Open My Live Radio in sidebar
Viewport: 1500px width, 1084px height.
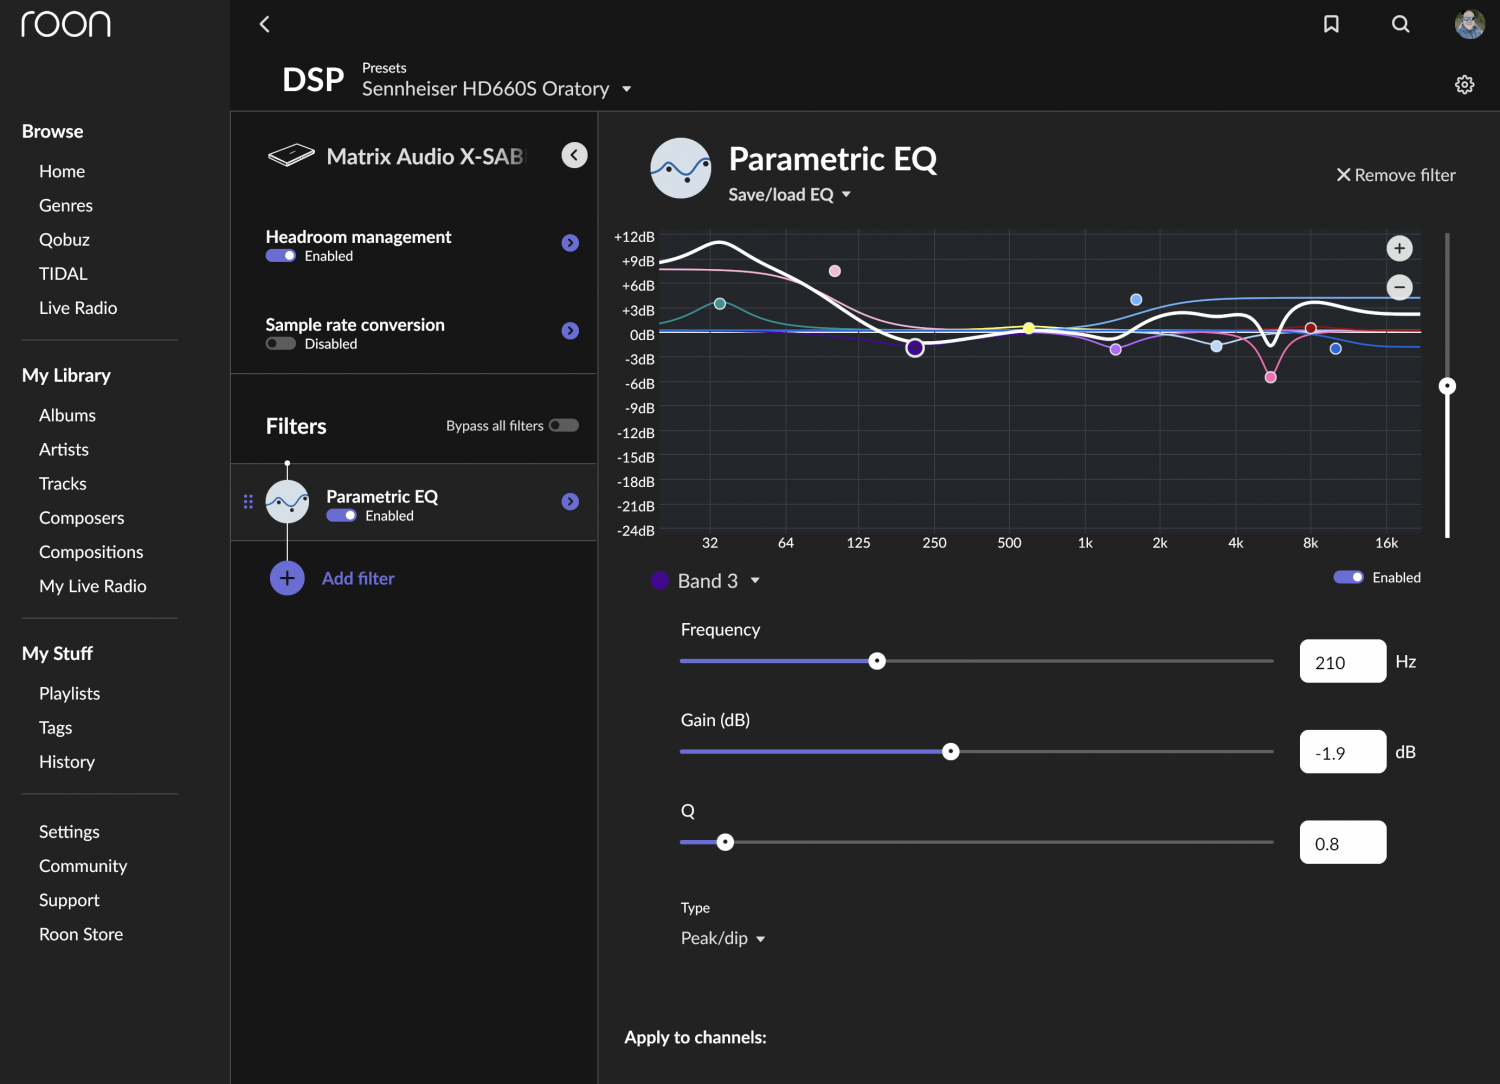pos(93,586)
